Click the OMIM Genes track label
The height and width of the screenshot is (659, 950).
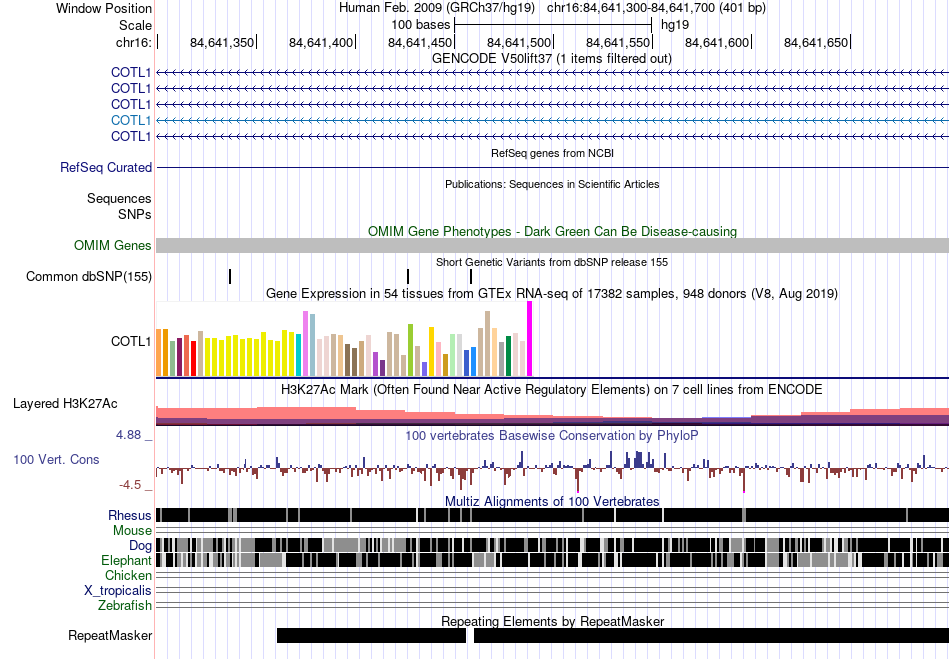click(113, 245)
